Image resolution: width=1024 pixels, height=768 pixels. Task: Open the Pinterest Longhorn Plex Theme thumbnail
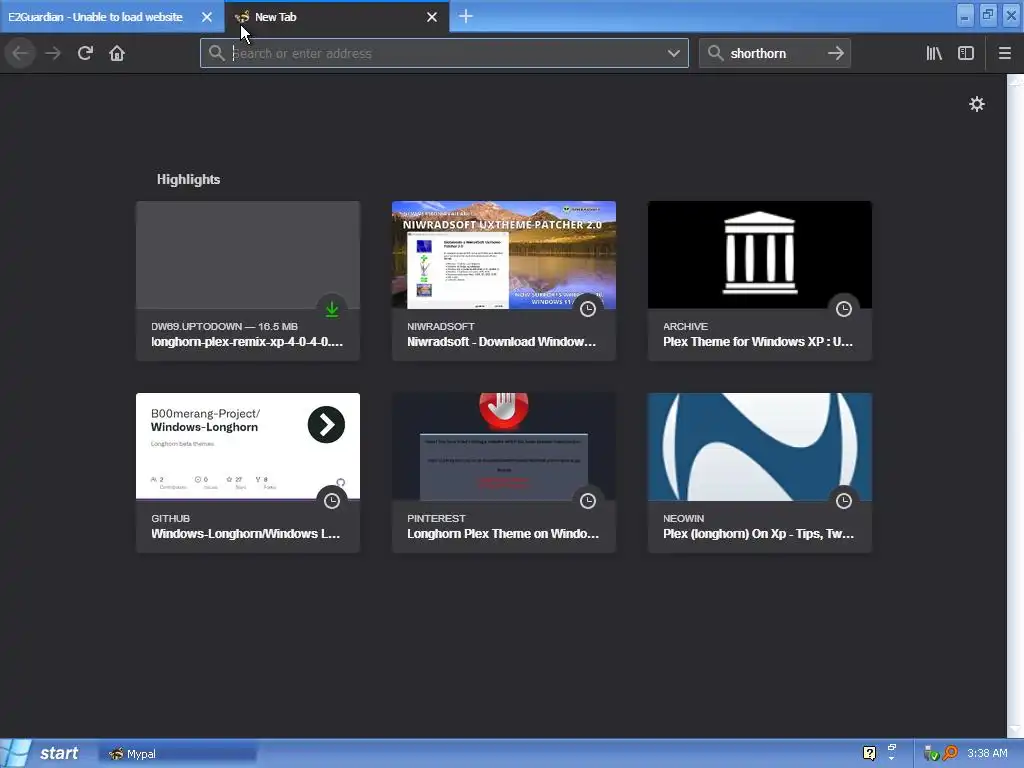[504, 446]
